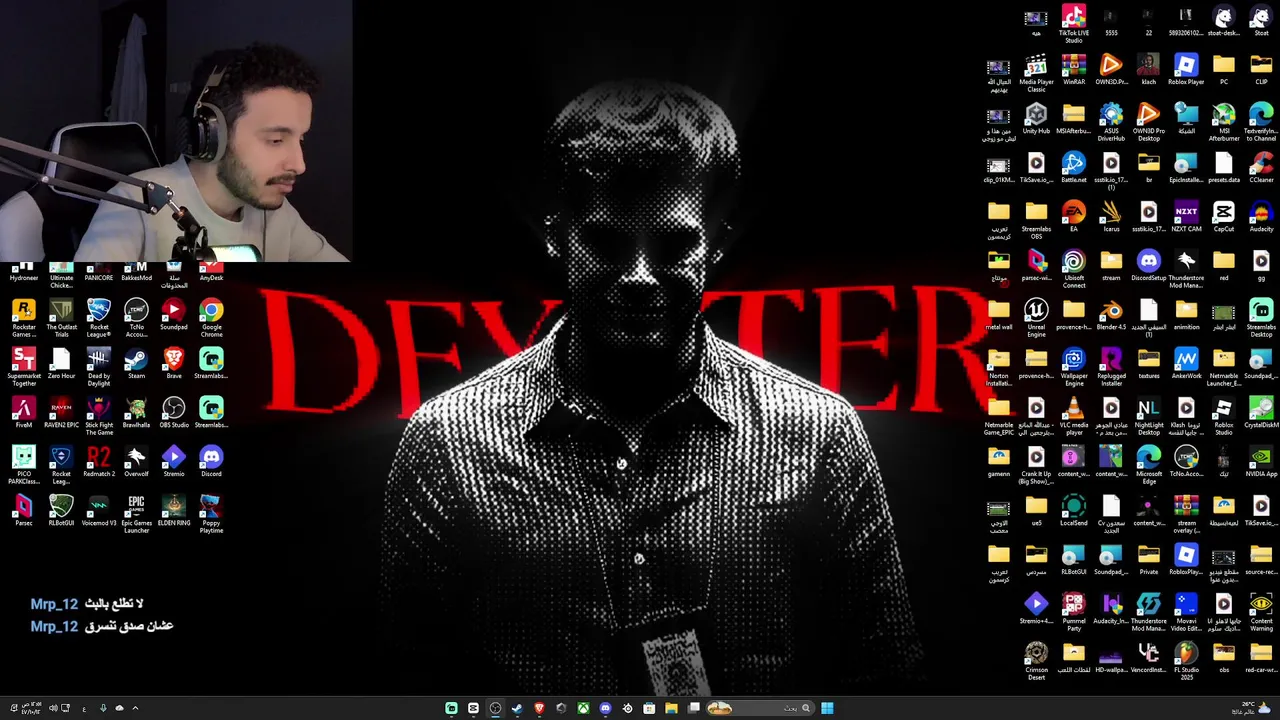Viewport: 1280px width, 720px height.
Task: Open the Microsoft Edge shortcut
Action: pos(1149,465)
